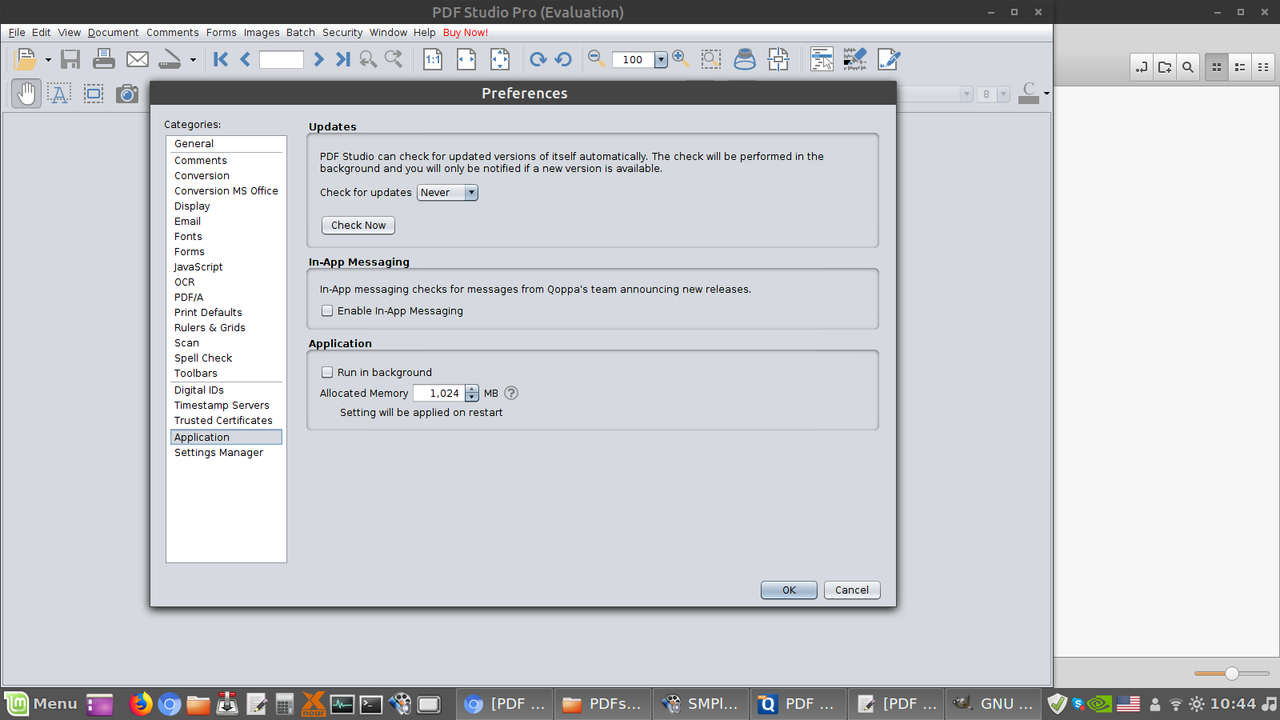Click the terminal icon in taskbar
This screenshot has height=720, width=1280.
pos(371,704)
